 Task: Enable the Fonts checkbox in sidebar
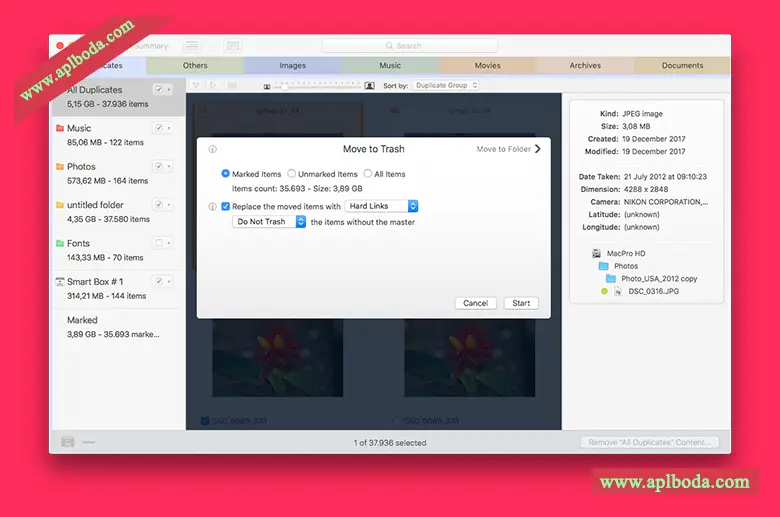click(x=158, y=243)
